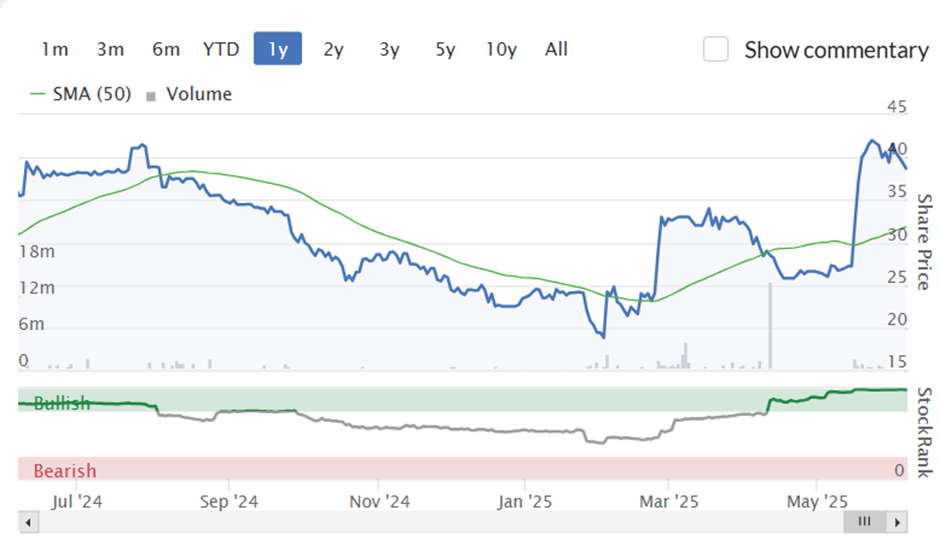This screenshot has width=940, height=539.
Task: Click the StockRank axis title
Action: (924, 432)
